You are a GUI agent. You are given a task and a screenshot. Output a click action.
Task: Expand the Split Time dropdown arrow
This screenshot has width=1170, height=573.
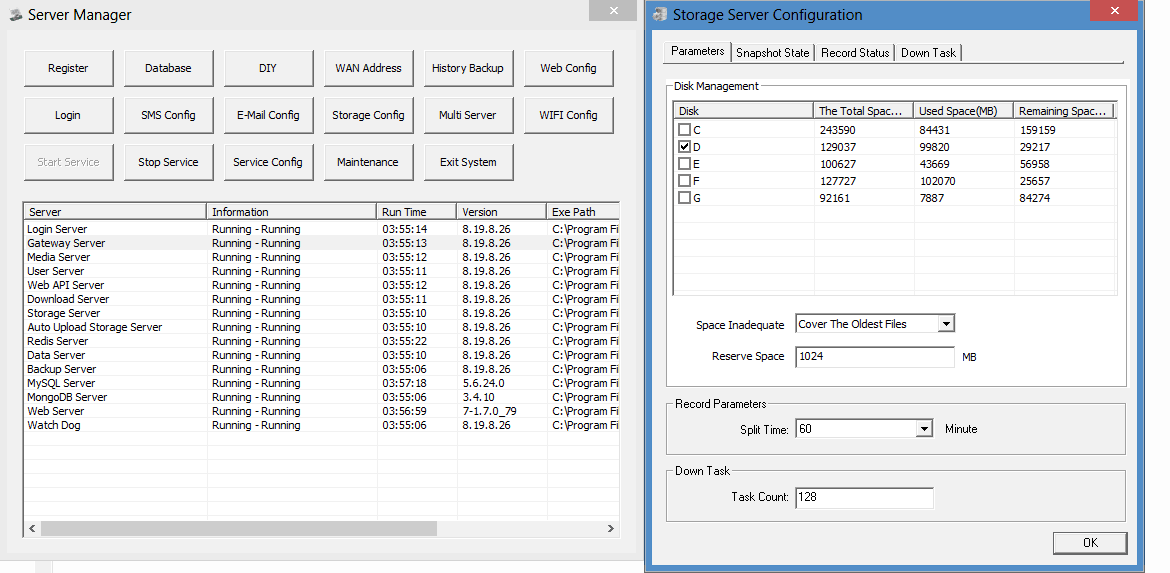pyautogui.click(x=925, y=429)
